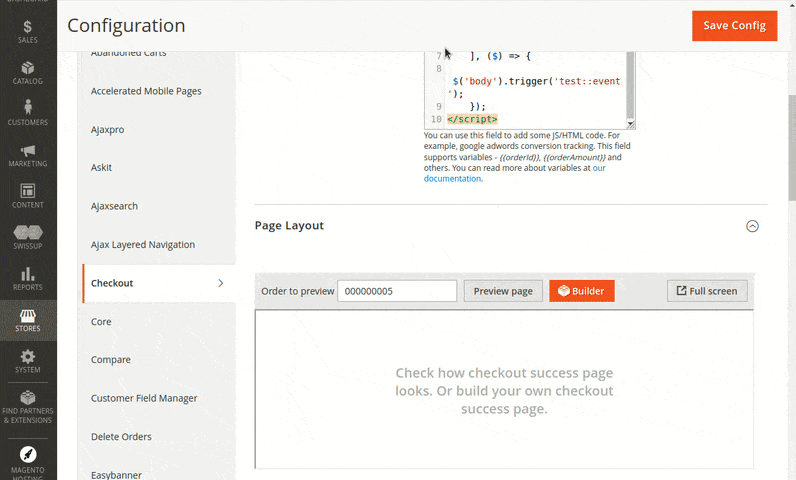Screen dimensions: 796x480
Task: Follow the 'our documentation' link
Action: point(515,173)
